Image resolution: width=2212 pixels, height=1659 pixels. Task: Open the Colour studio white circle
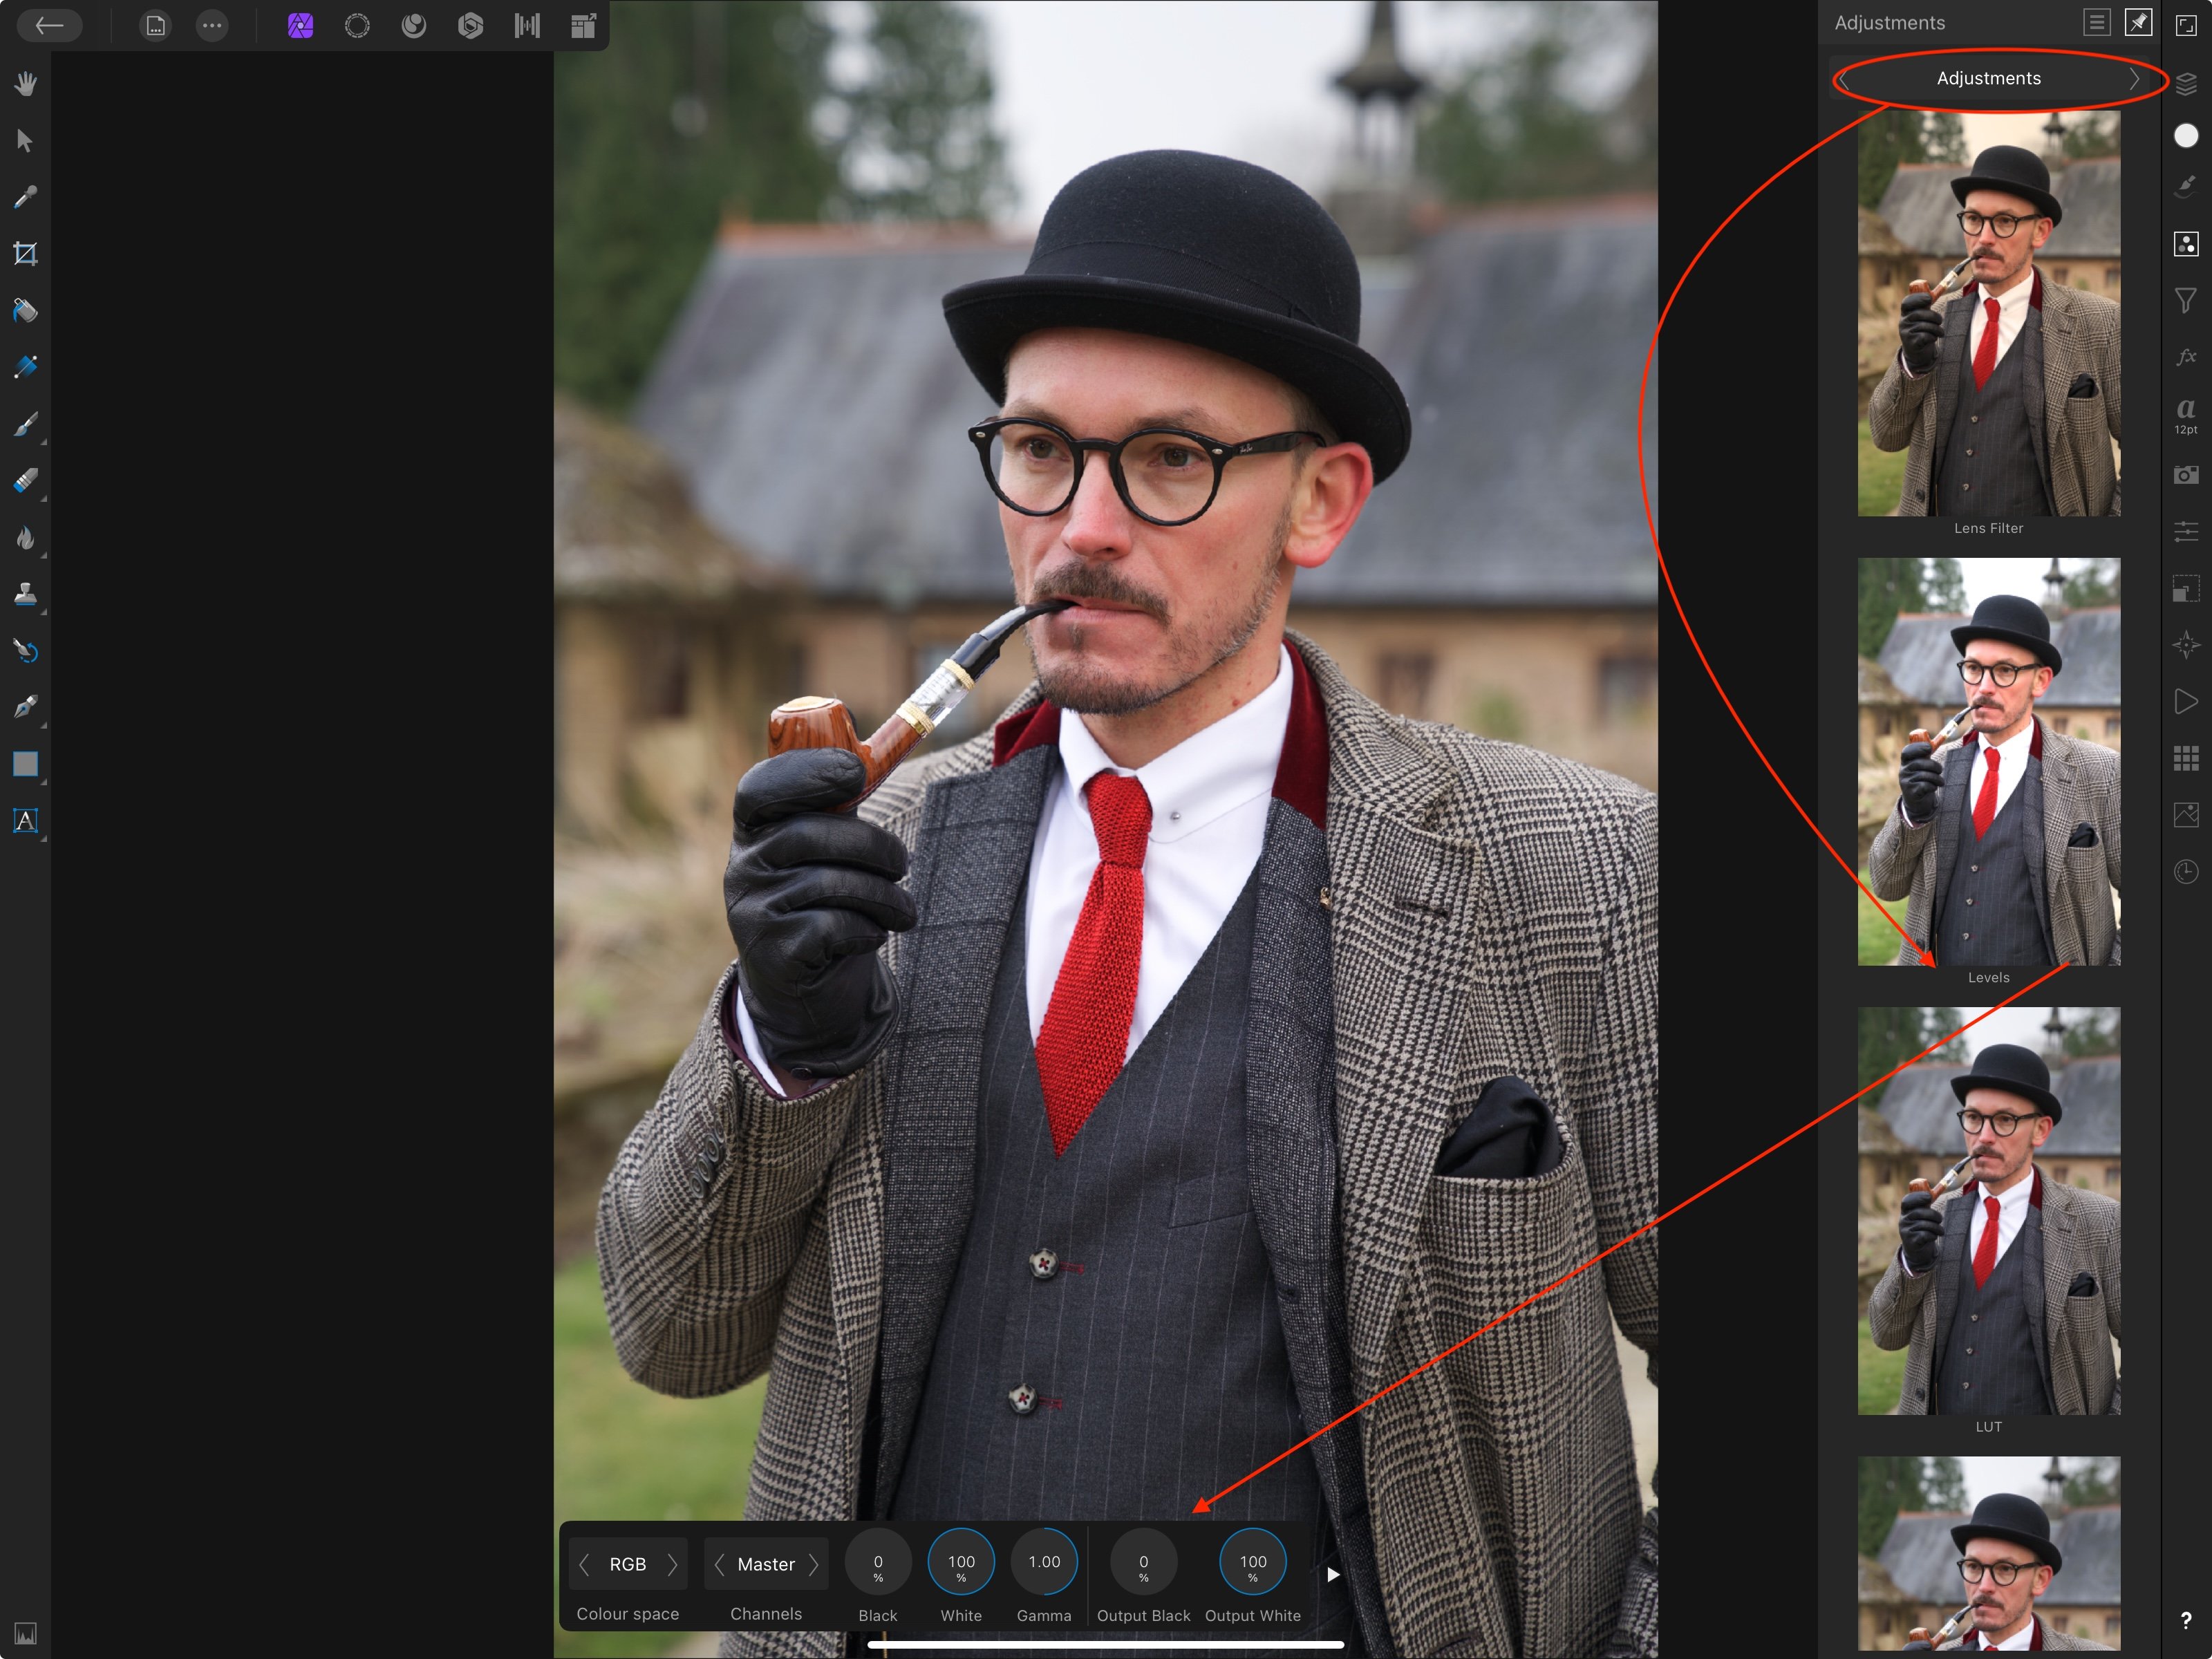[2186, 135]
